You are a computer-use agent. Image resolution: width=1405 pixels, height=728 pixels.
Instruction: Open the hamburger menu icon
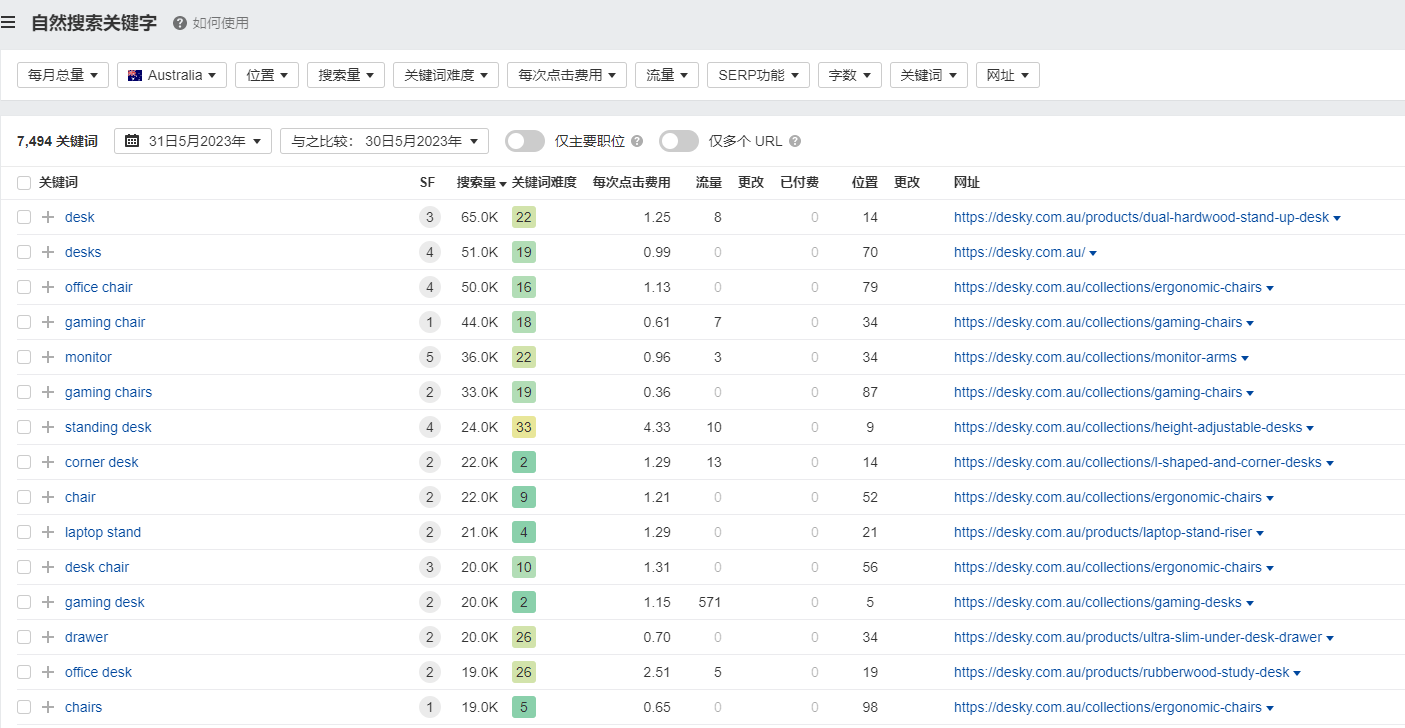click(9, 22)
